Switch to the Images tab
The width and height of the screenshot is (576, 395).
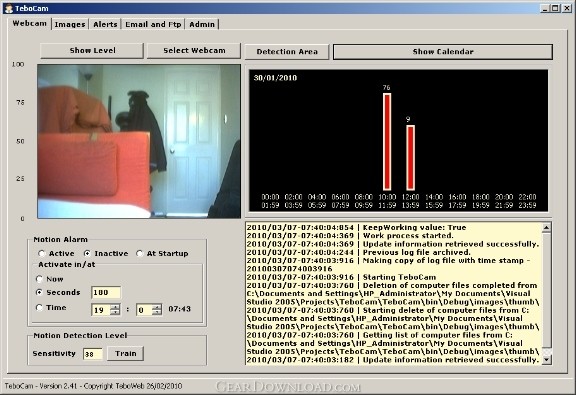click(70, 24)
